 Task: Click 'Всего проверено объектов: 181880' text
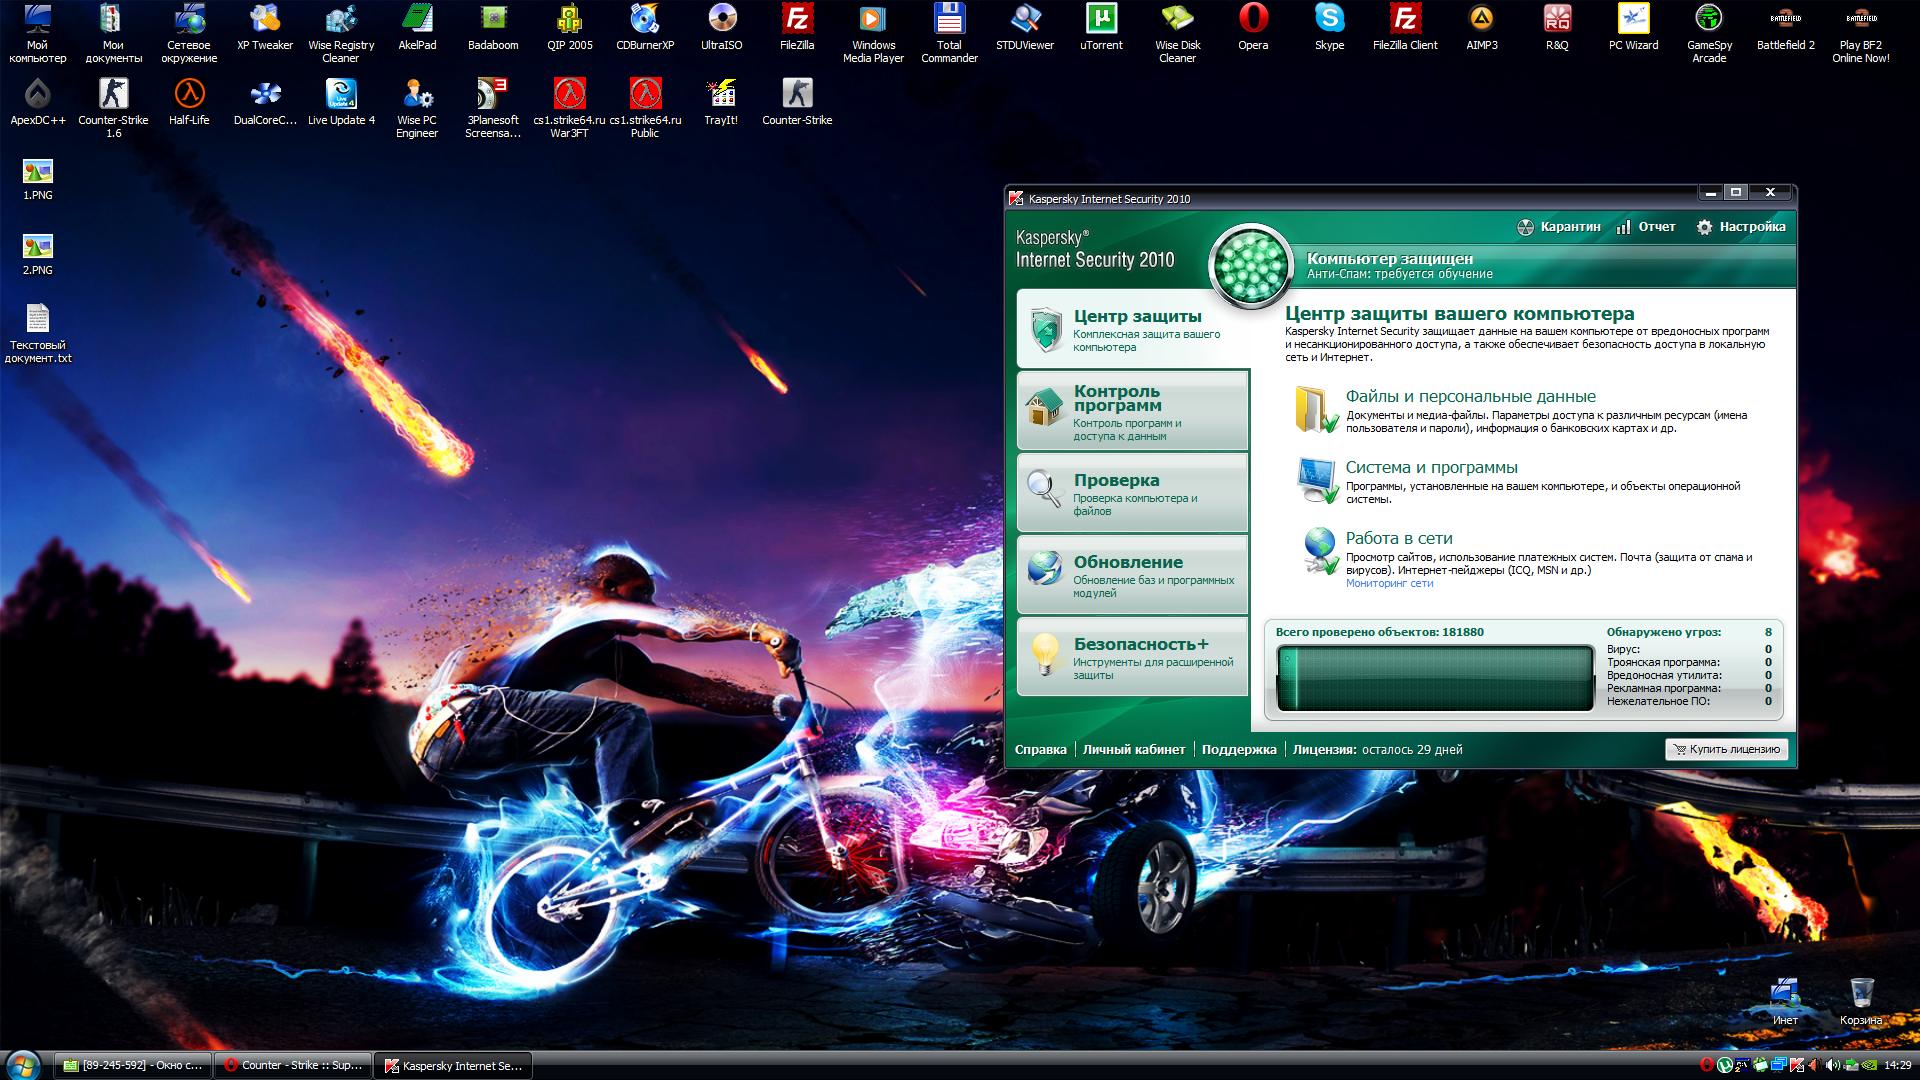[x=1379, y=632]
